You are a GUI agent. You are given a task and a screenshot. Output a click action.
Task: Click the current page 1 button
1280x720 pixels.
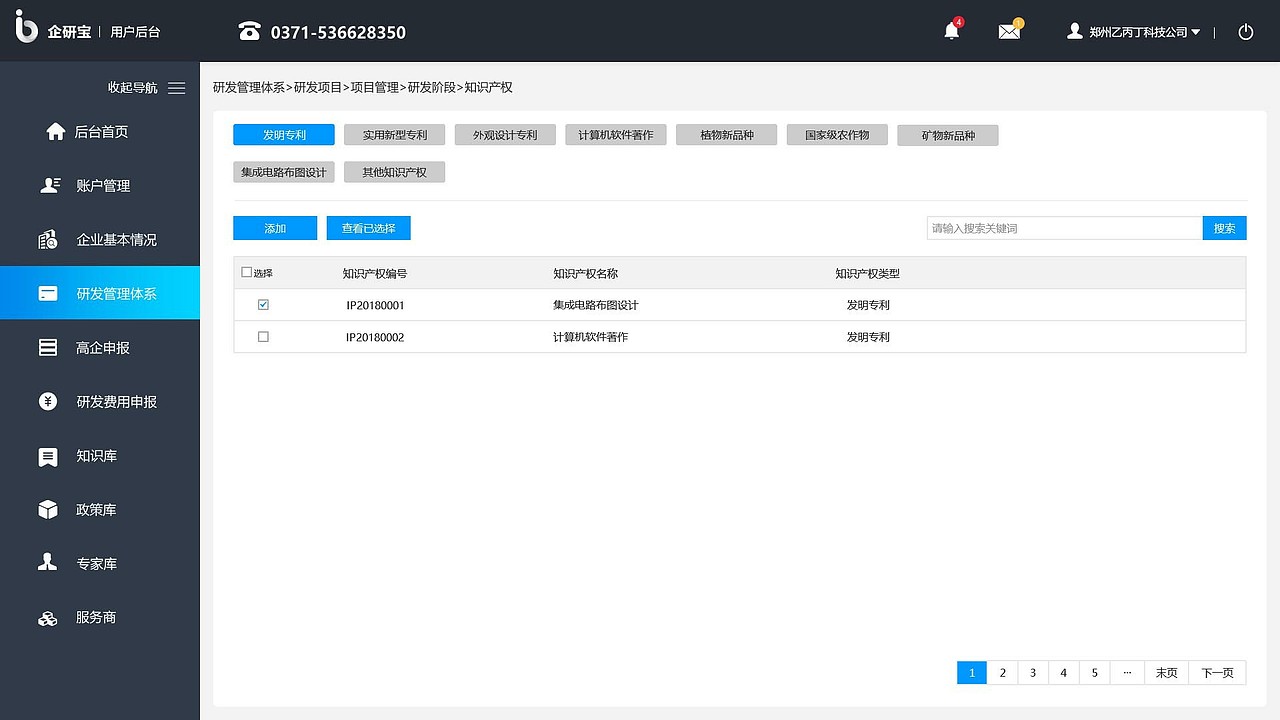coord(972,673)
